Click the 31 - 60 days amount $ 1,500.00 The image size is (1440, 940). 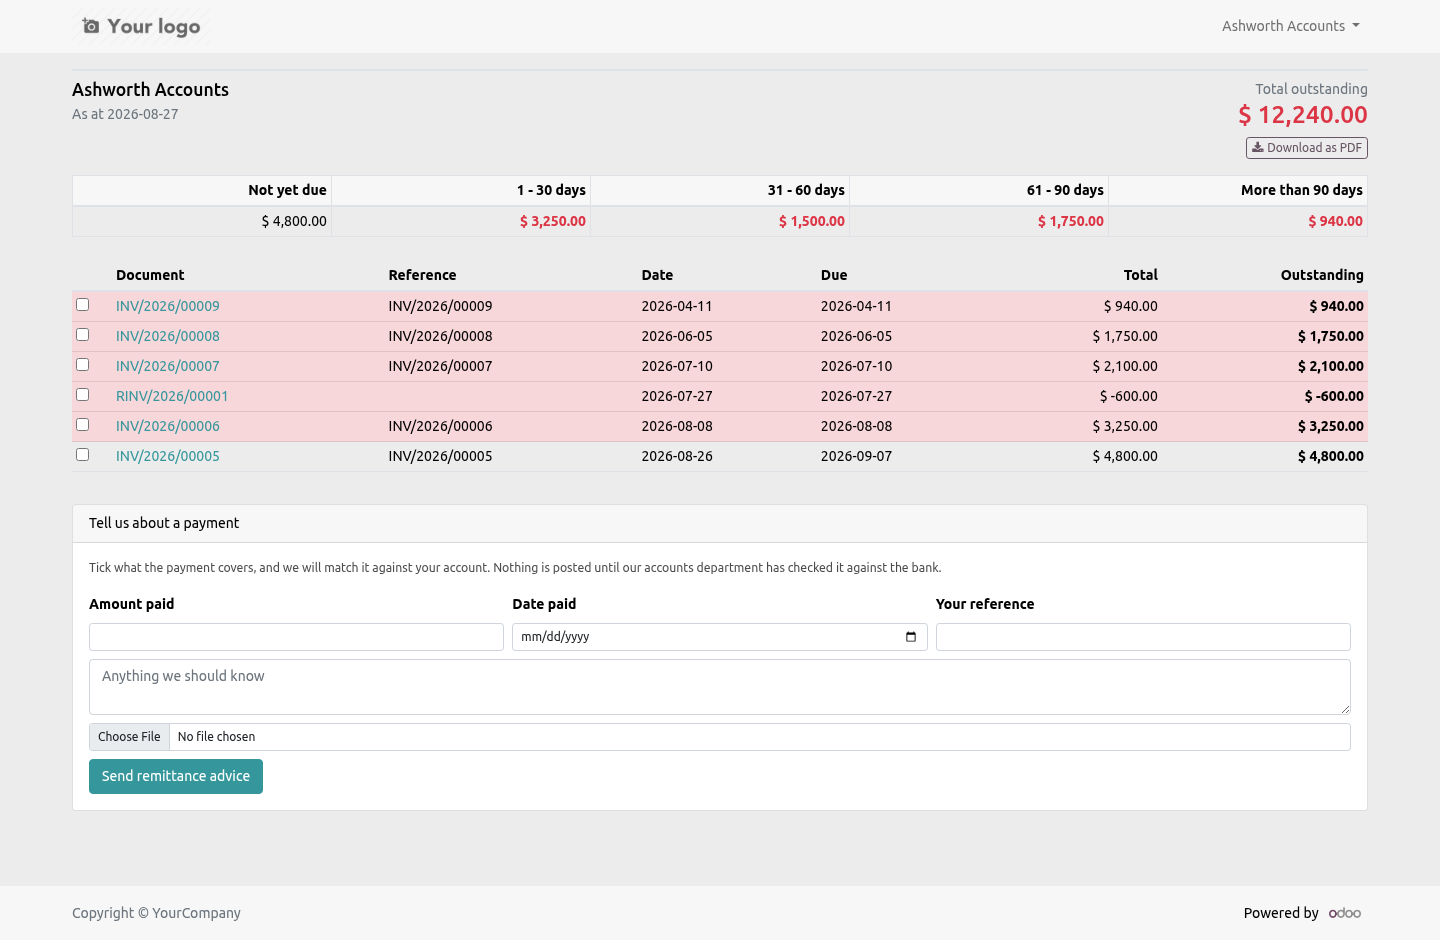[812, 221]
